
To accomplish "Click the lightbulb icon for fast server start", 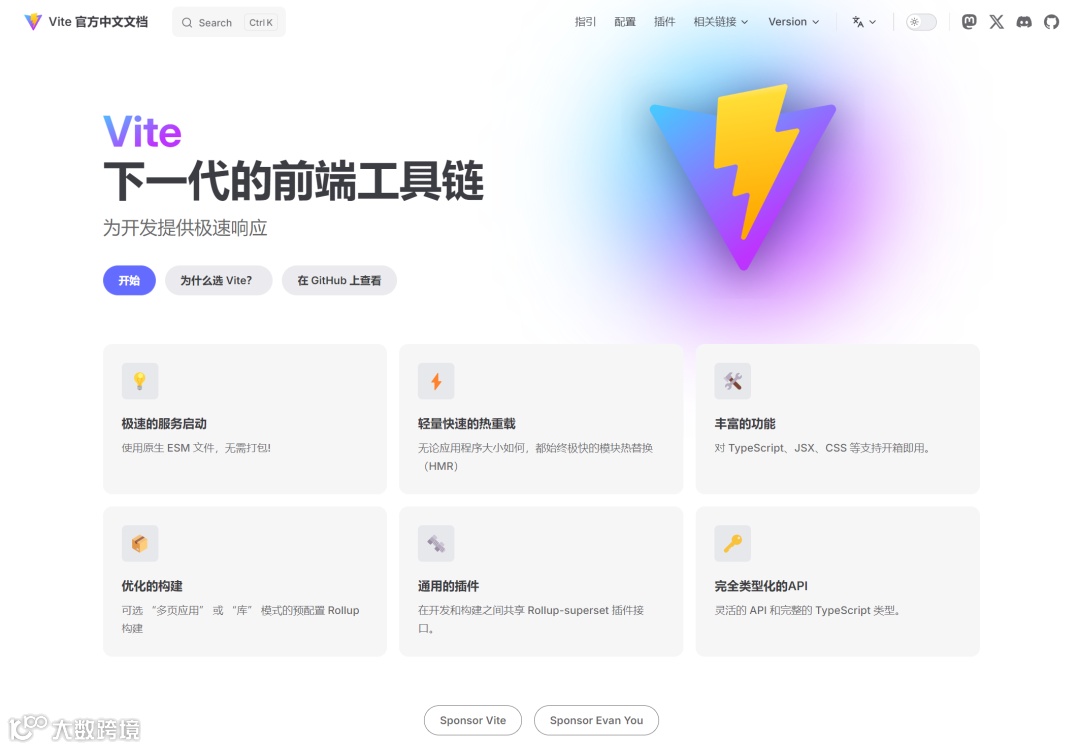I will coord(140,381).
